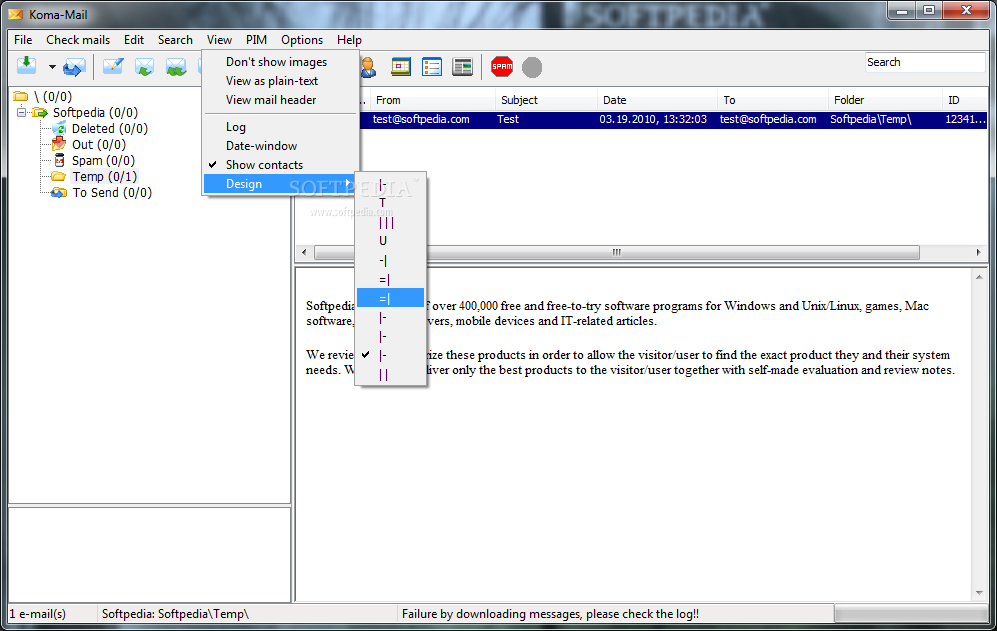The image size is (997, 631).
Task: Sort by the Subject column header
Action: (x=546, y=100)
